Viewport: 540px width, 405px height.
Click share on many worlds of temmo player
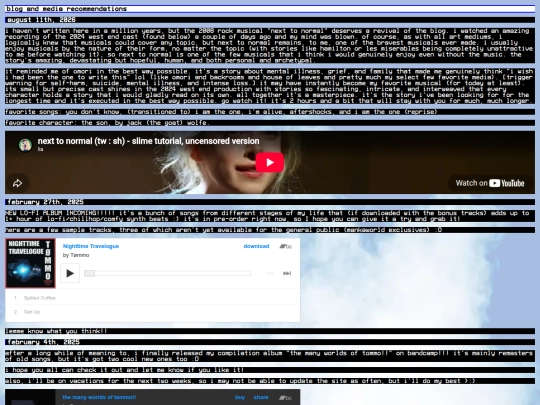pos(261,397)
